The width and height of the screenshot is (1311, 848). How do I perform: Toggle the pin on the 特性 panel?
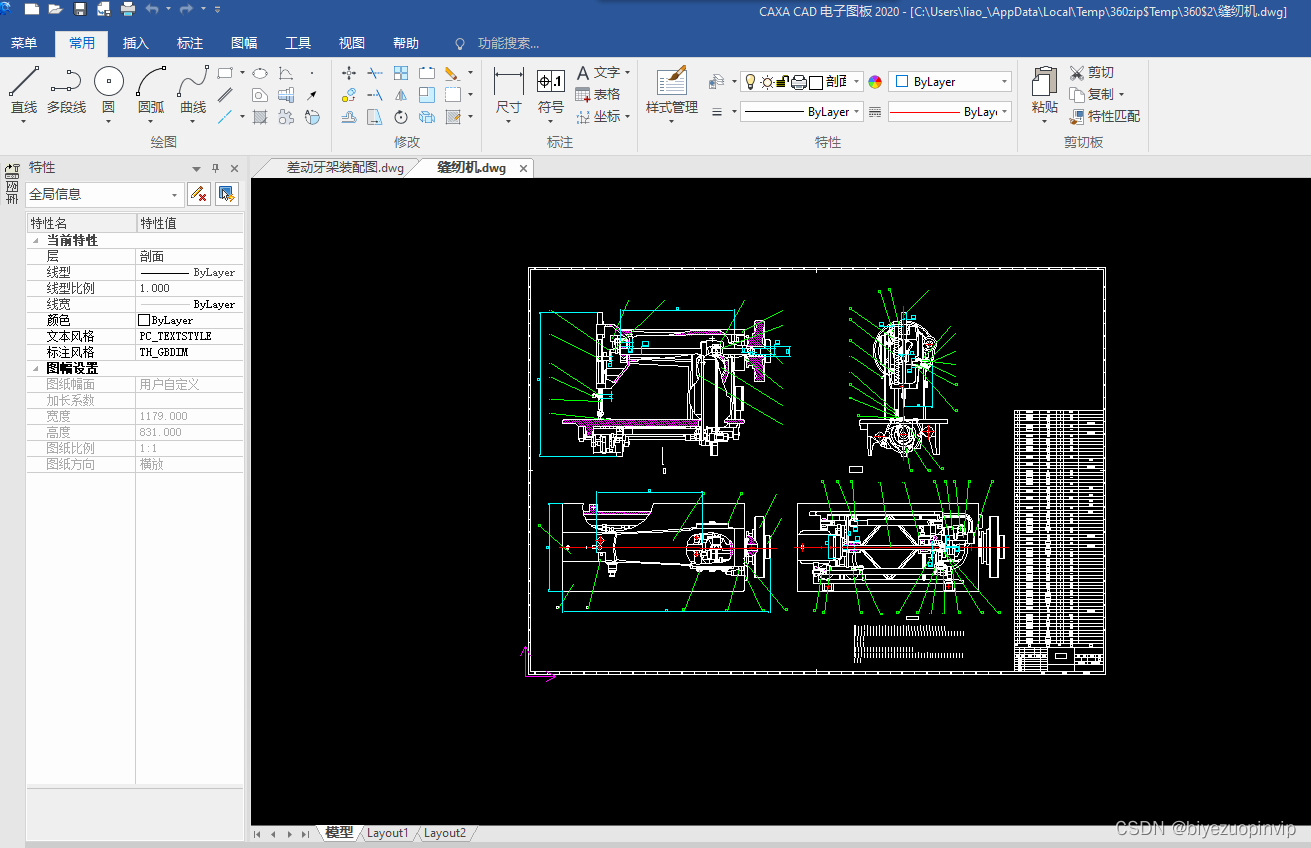215,168
